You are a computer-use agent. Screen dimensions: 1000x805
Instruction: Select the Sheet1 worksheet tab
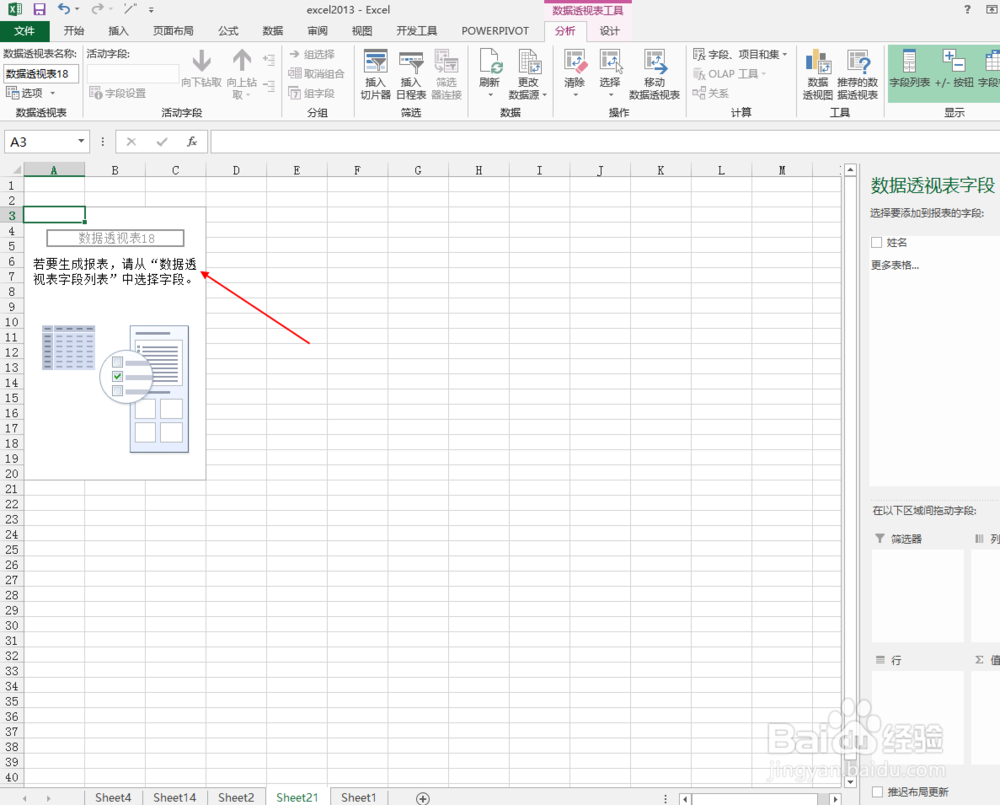coord(358,797)
